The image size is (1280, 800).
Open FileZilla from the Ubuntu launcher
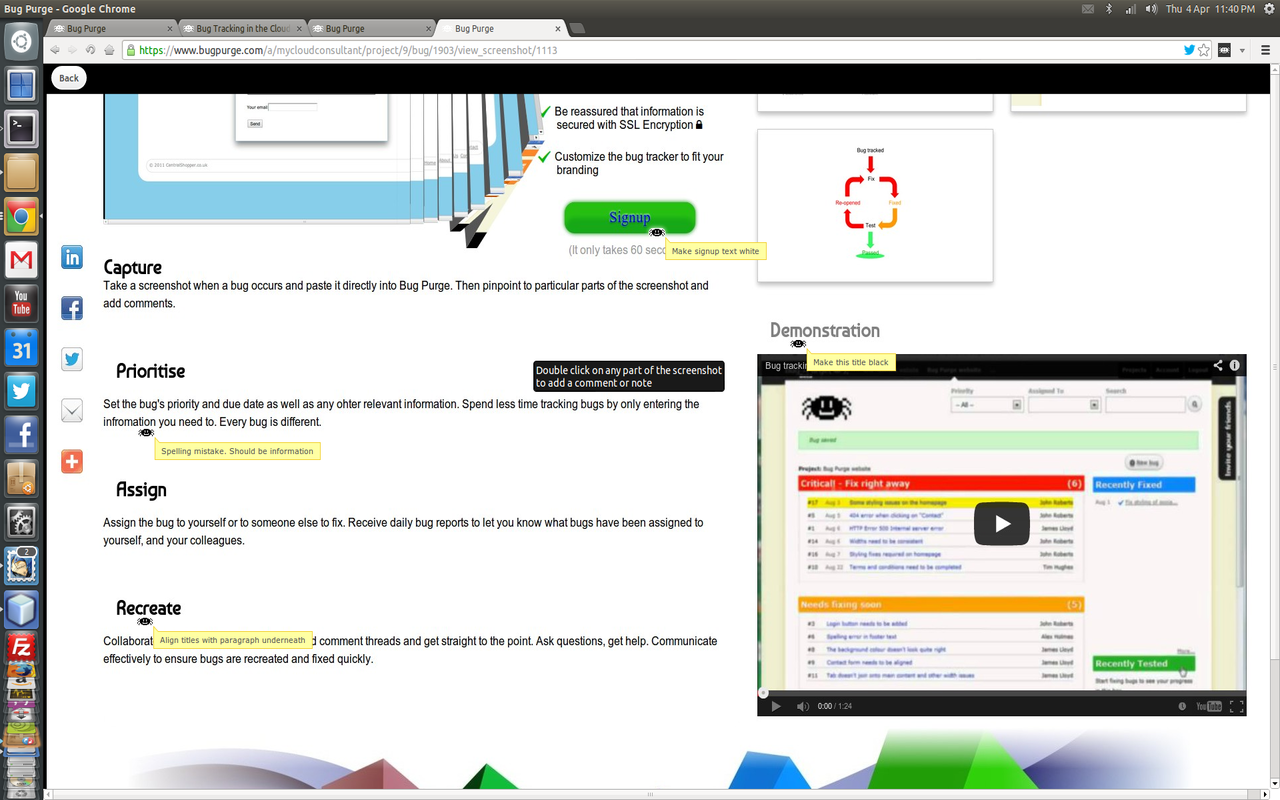(x=21, y=647)
